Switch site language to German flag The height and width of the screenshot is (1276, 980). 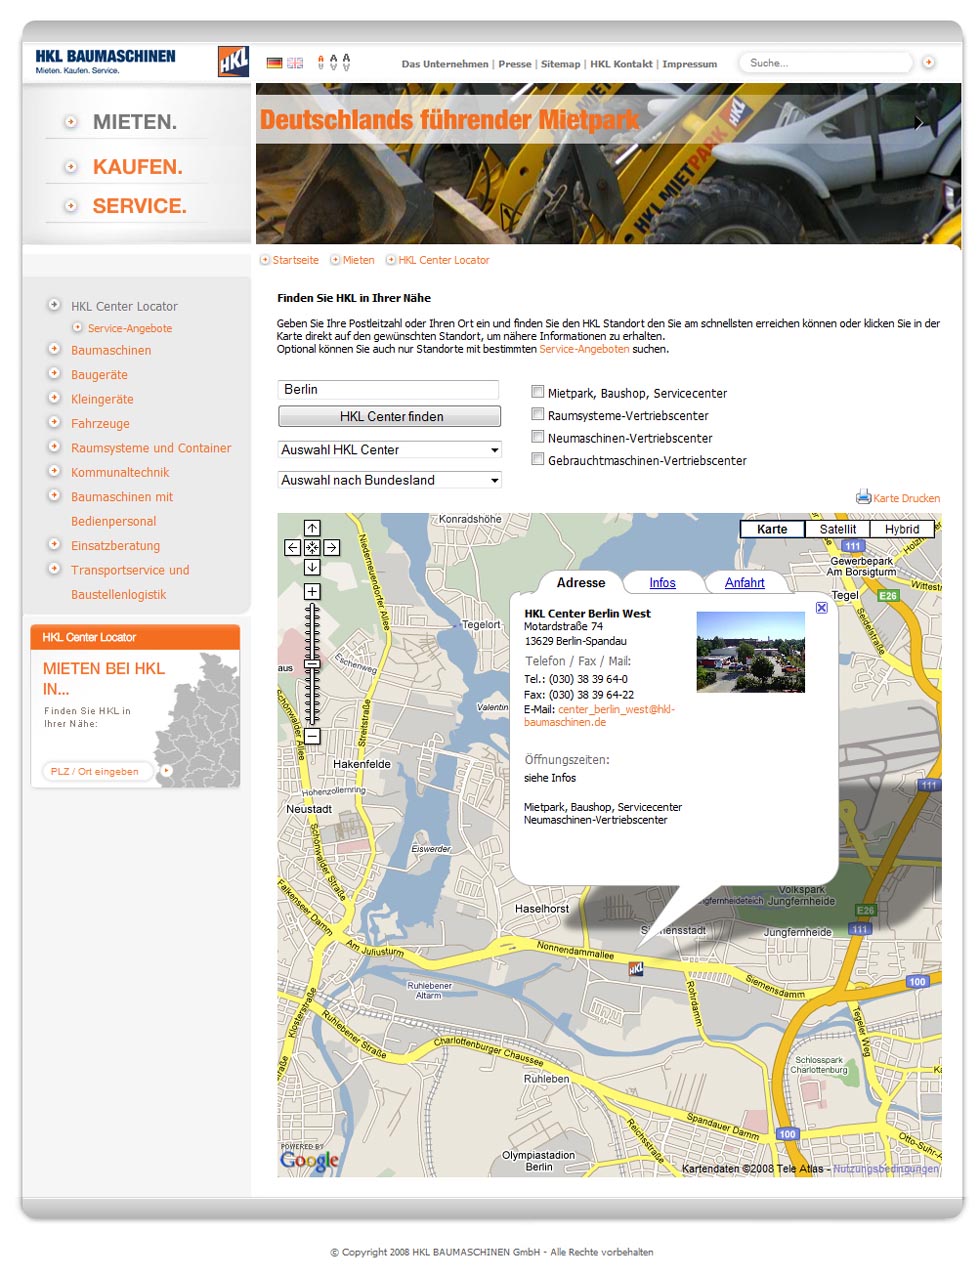[274, 63]
